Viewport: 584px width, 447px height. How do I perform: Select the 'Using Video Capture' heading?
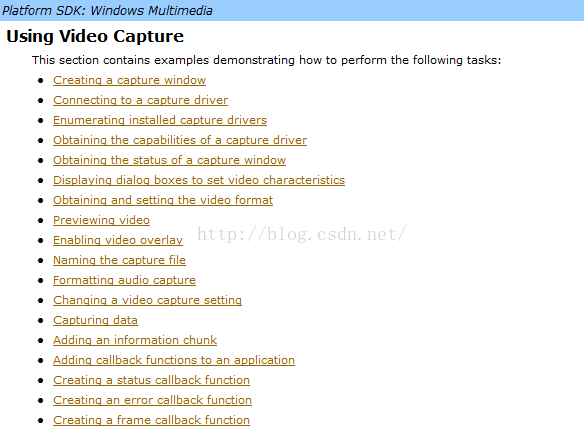point(95,37)
